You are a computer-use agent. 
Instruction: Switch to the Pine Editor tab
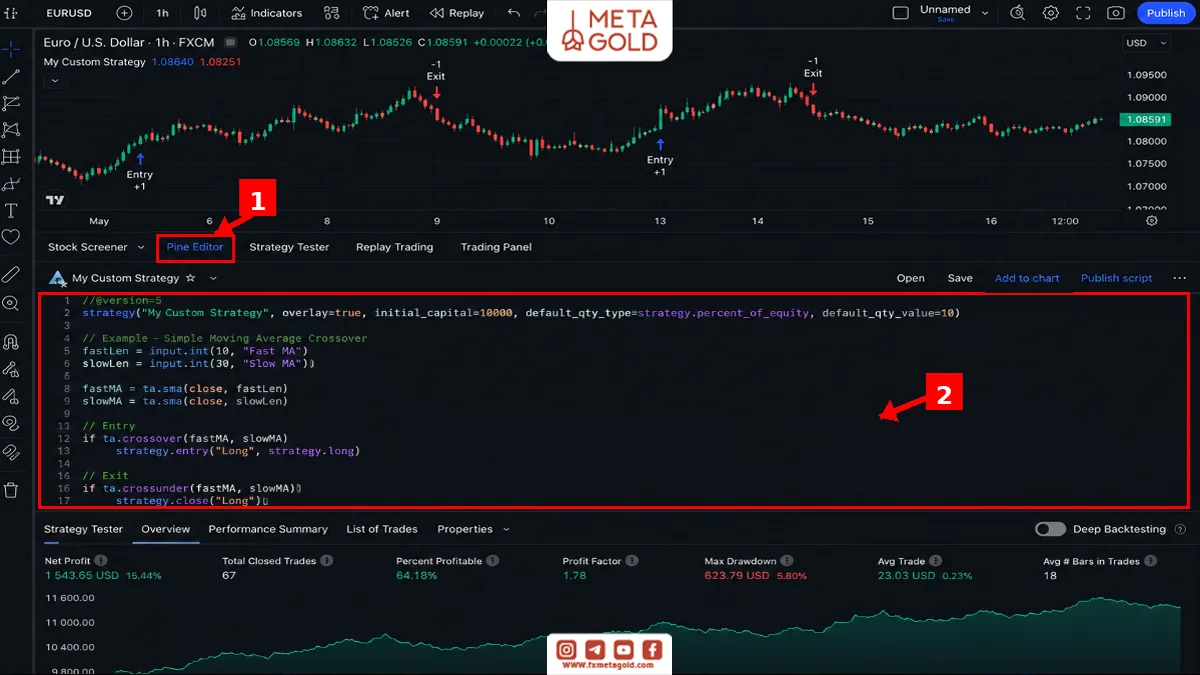click(195, 247)
